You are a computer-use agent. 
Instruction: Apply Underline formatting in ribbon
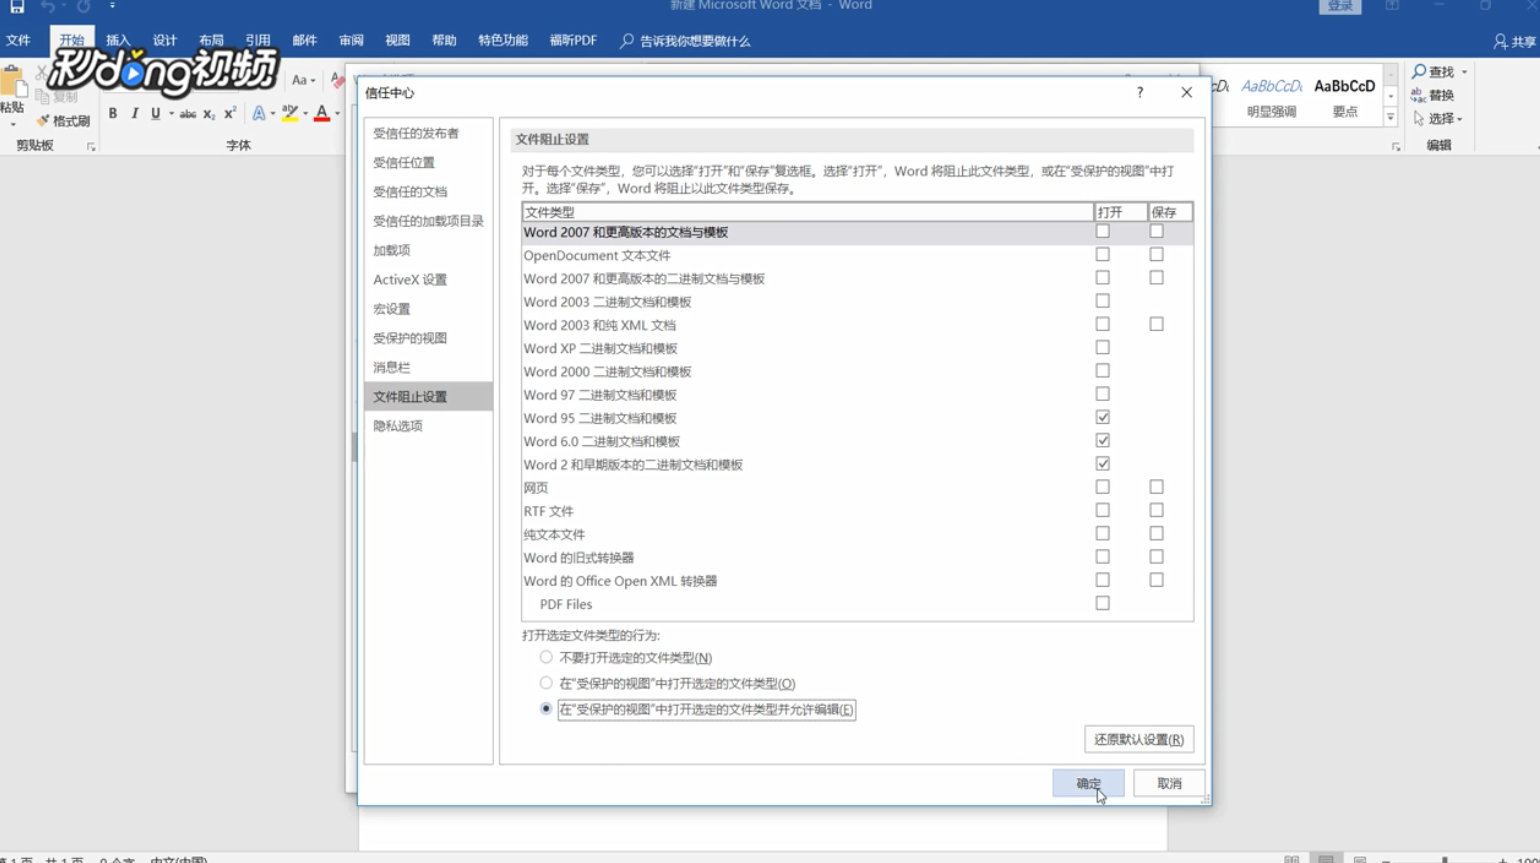[155, 114]
